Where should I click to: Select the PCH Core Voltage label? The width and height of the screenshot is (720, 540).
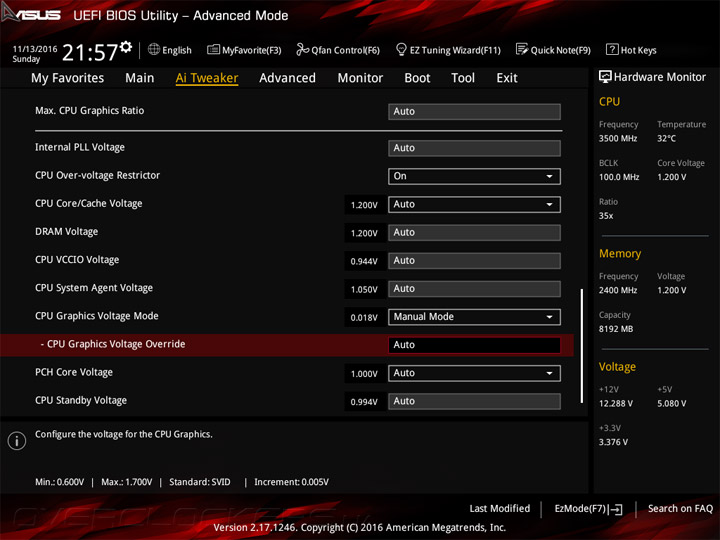tap(74, 372)
